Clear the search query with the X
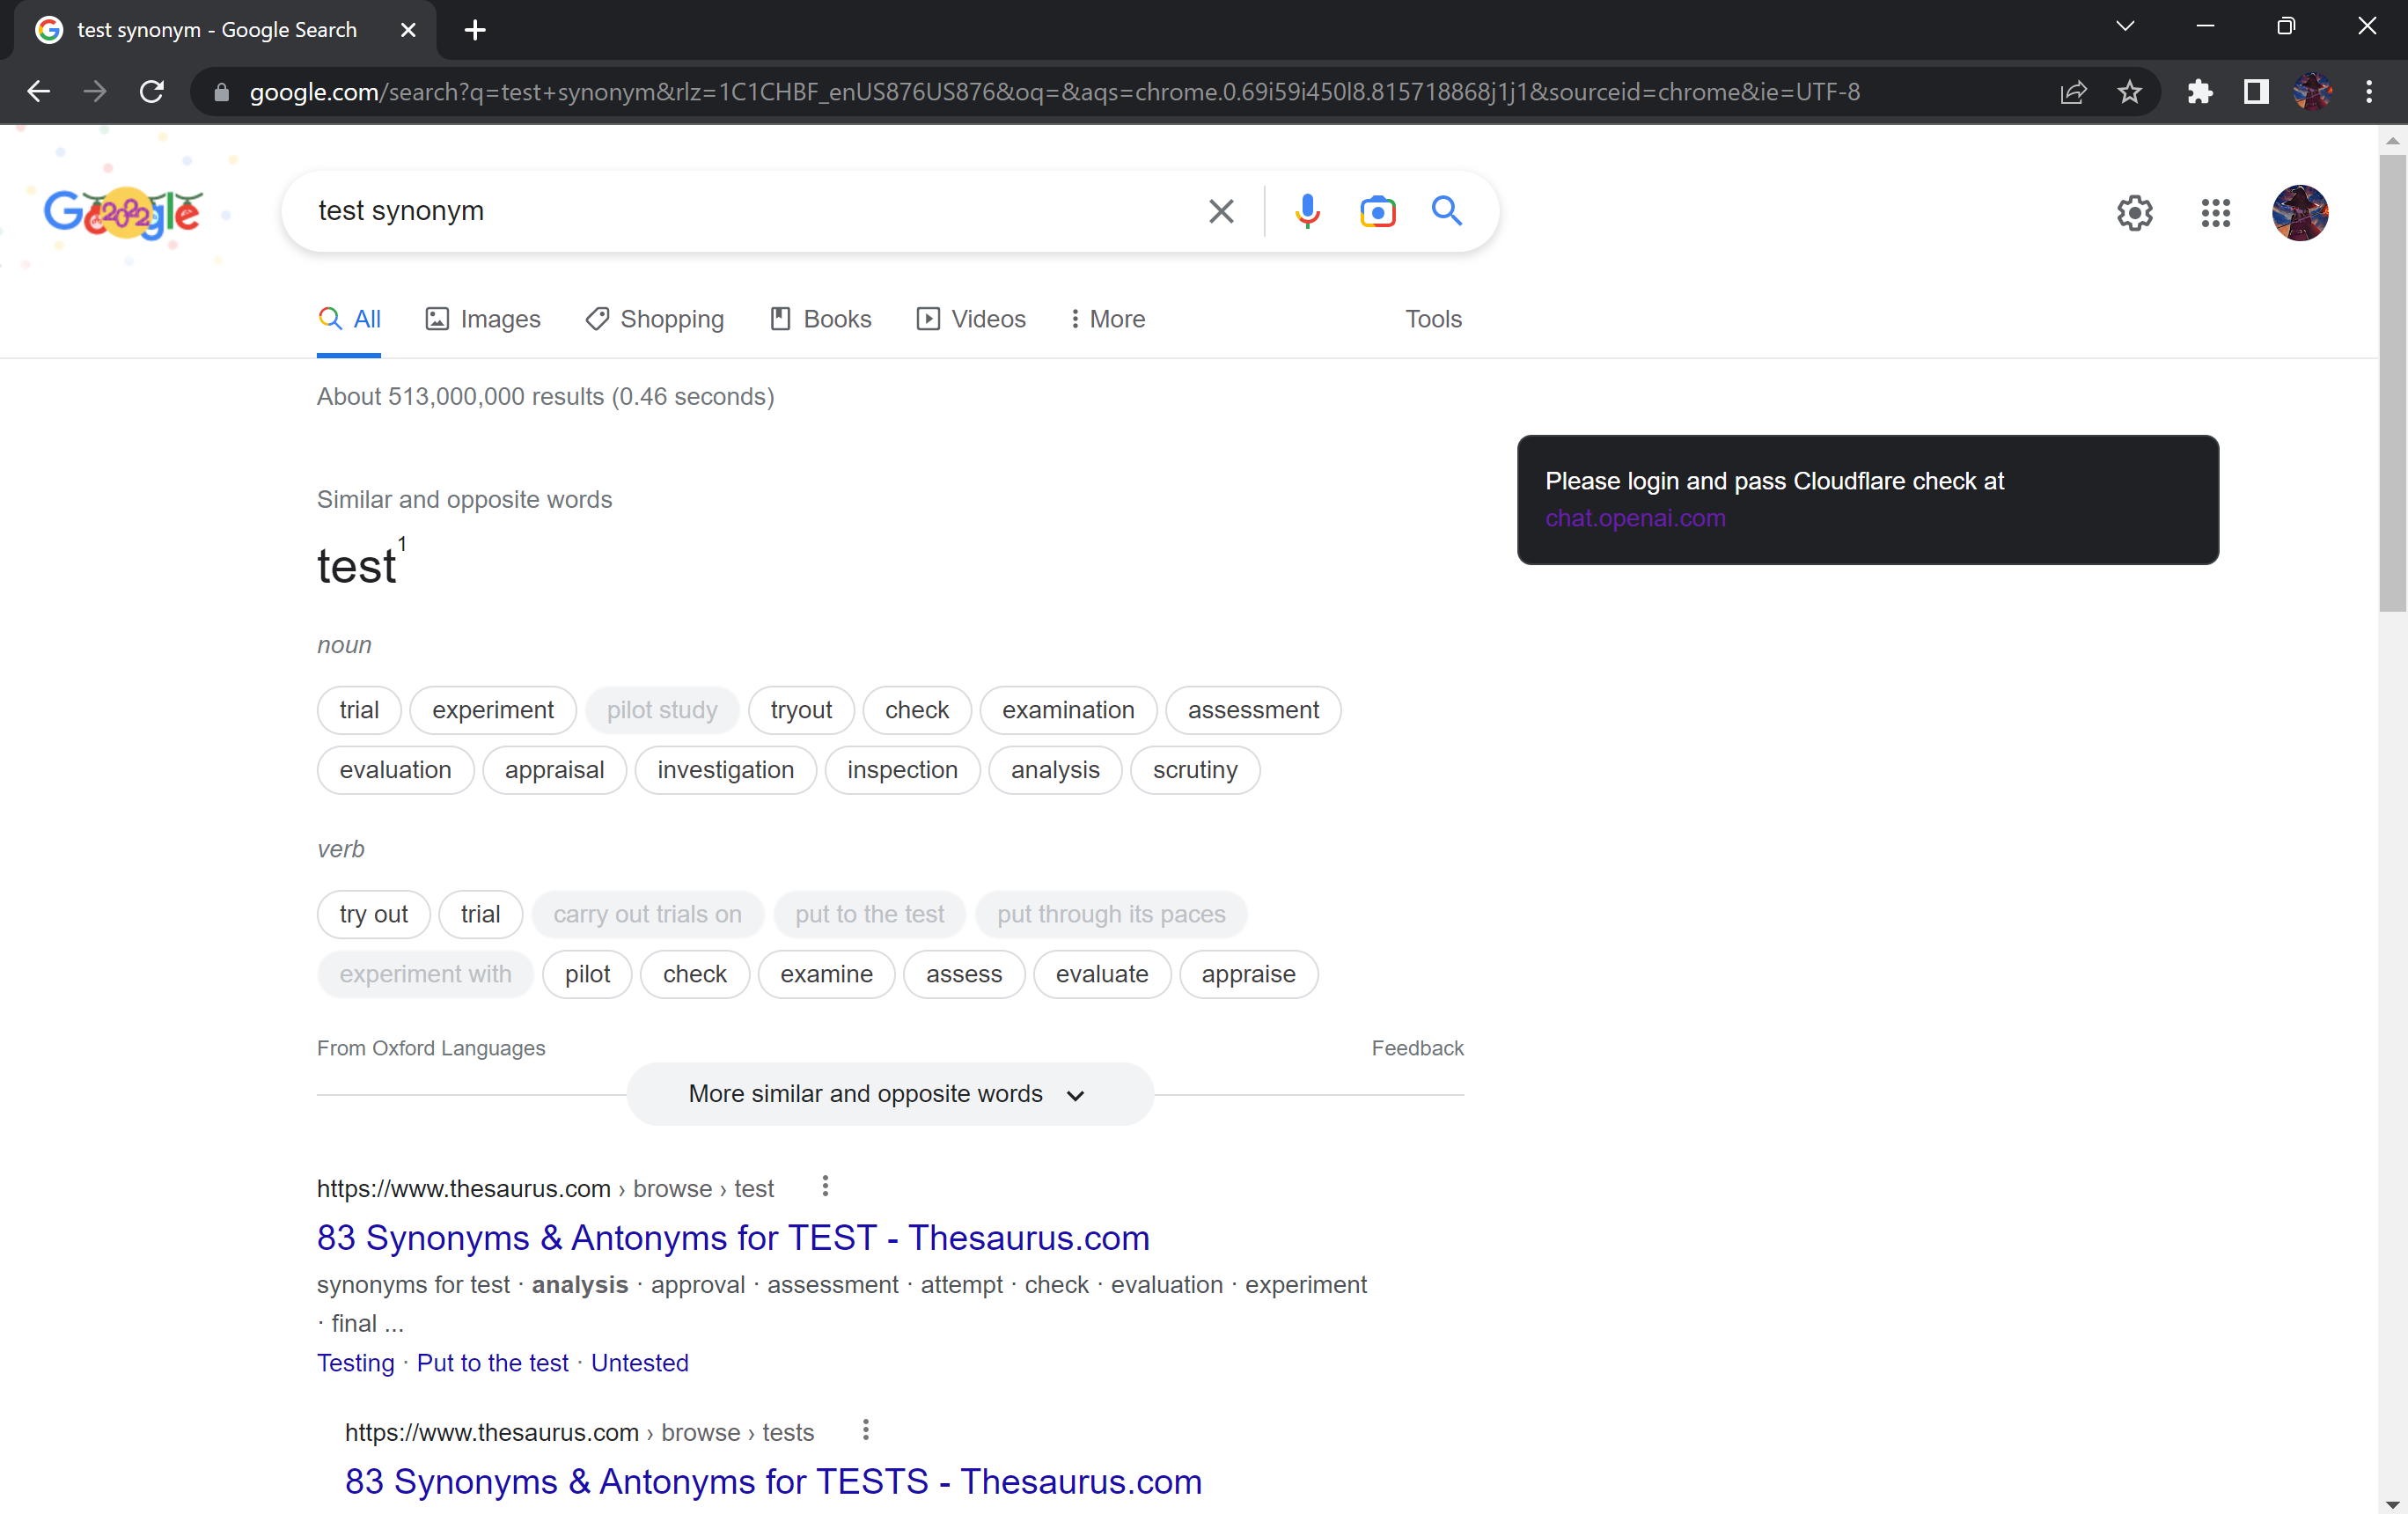 coord(1221,211)
